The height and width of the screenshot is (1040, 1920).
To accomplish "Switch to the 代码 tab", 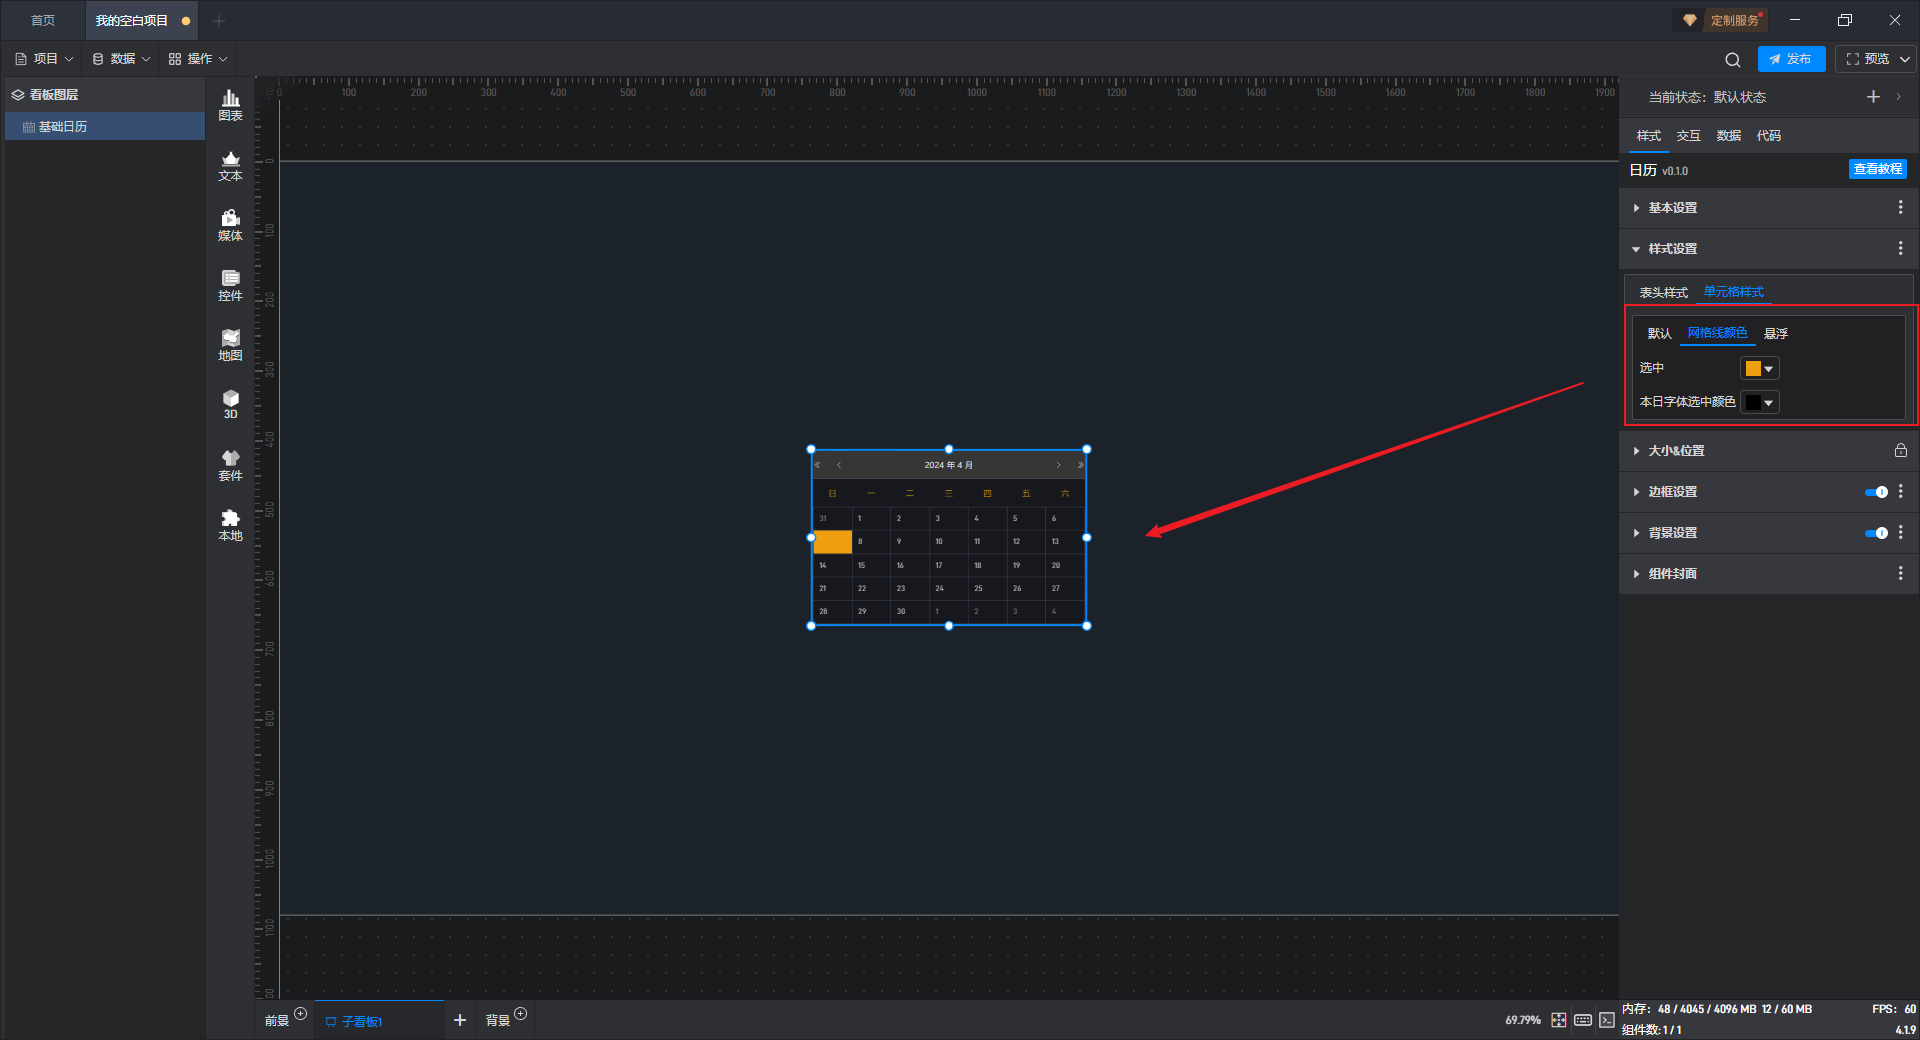I will [1768, 136].
